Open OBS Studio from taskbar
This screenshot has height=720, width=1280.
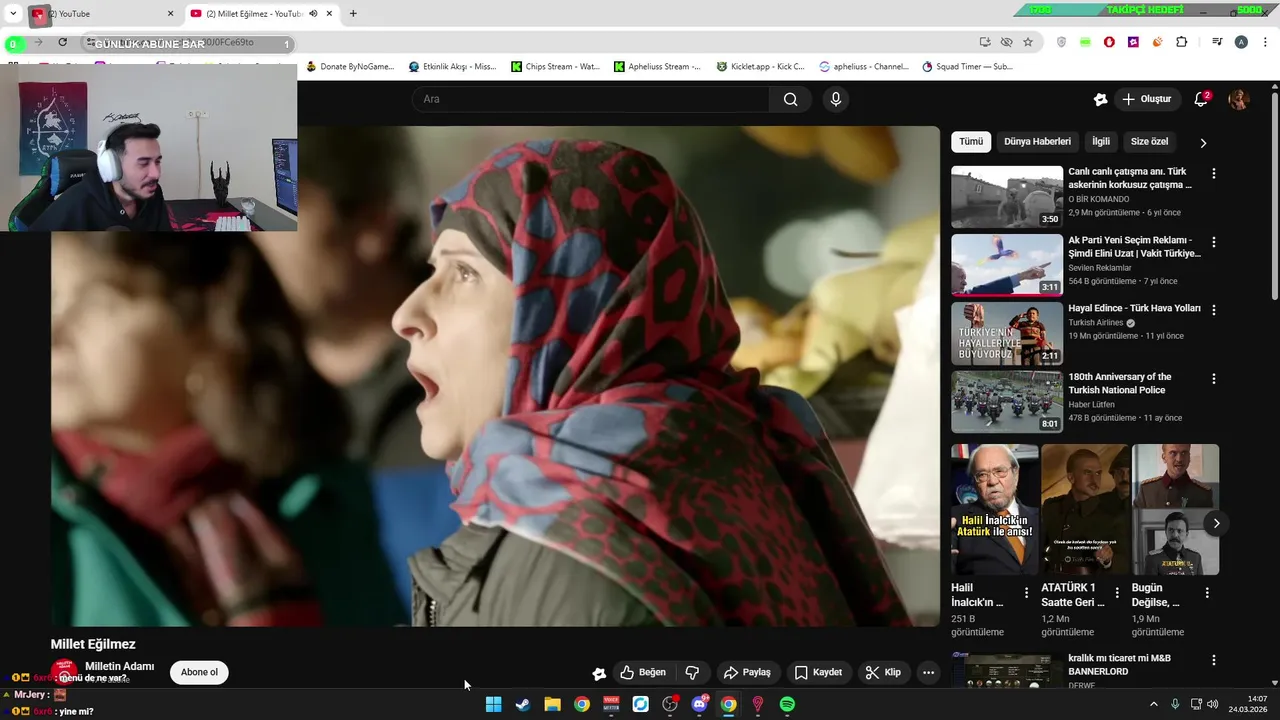(670, 704)
